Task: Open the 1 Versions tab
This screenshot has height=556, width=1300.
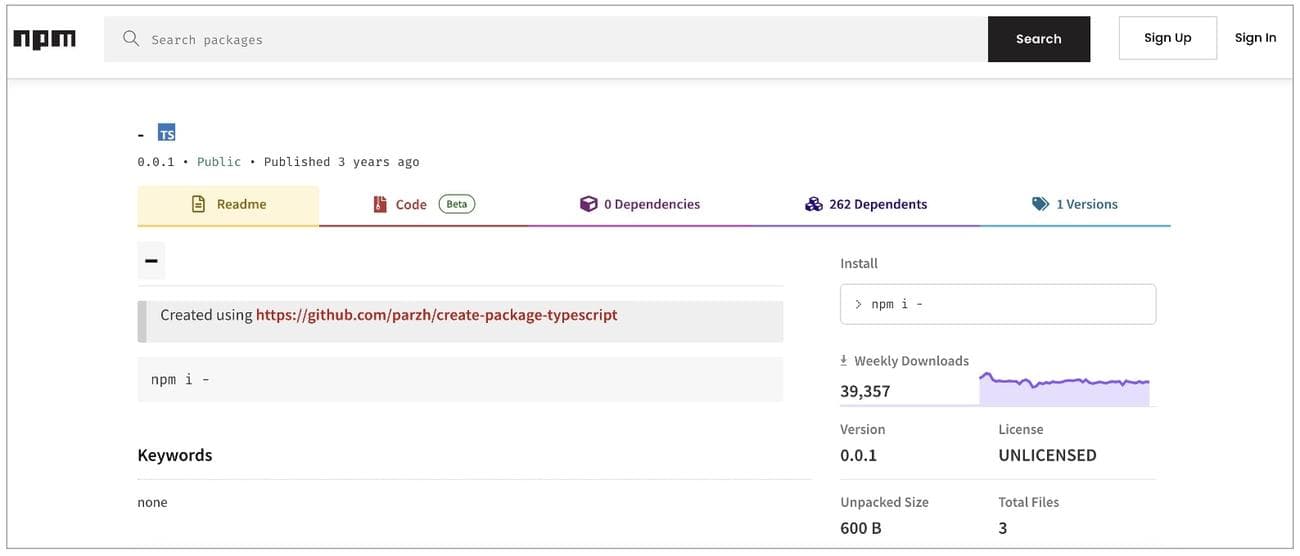Action: point(1075,205)
